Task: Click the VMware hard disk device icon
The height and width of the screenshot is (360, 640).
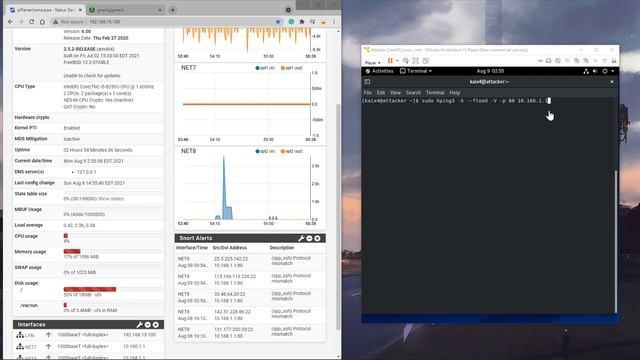Action: pos(549,61)
